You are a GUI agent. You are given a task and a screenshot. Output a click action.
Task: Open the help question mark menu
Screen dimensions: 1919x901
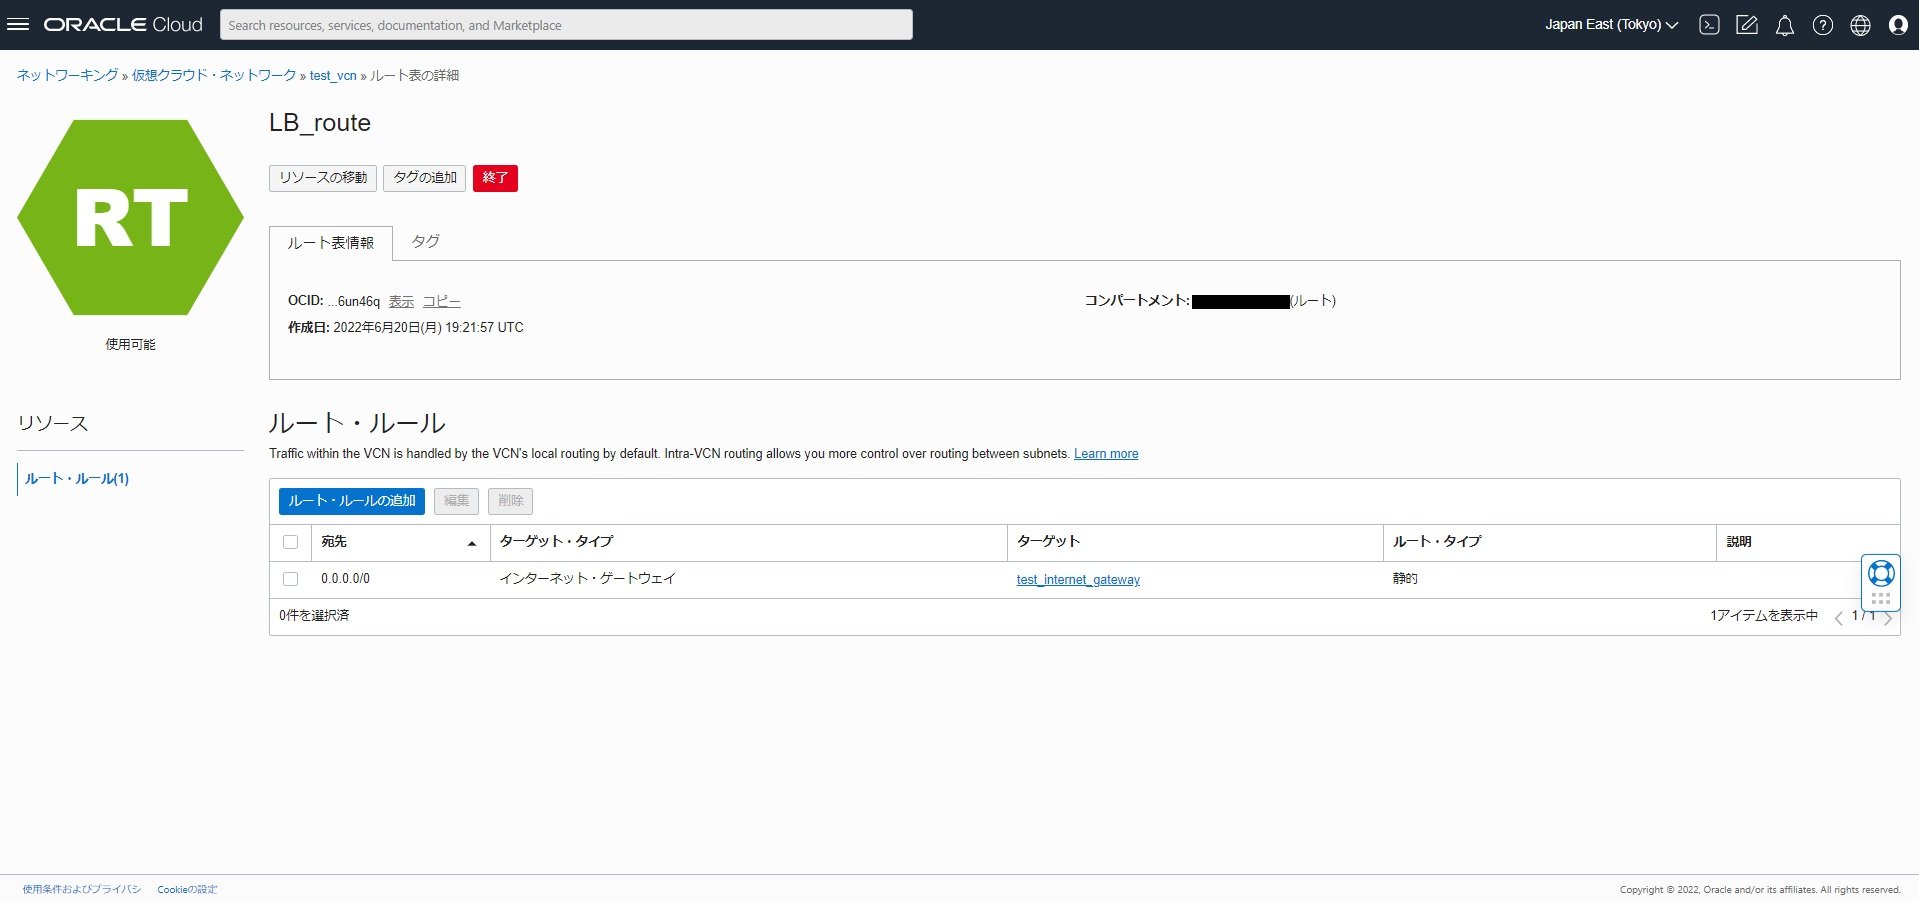pos(1822,24)
